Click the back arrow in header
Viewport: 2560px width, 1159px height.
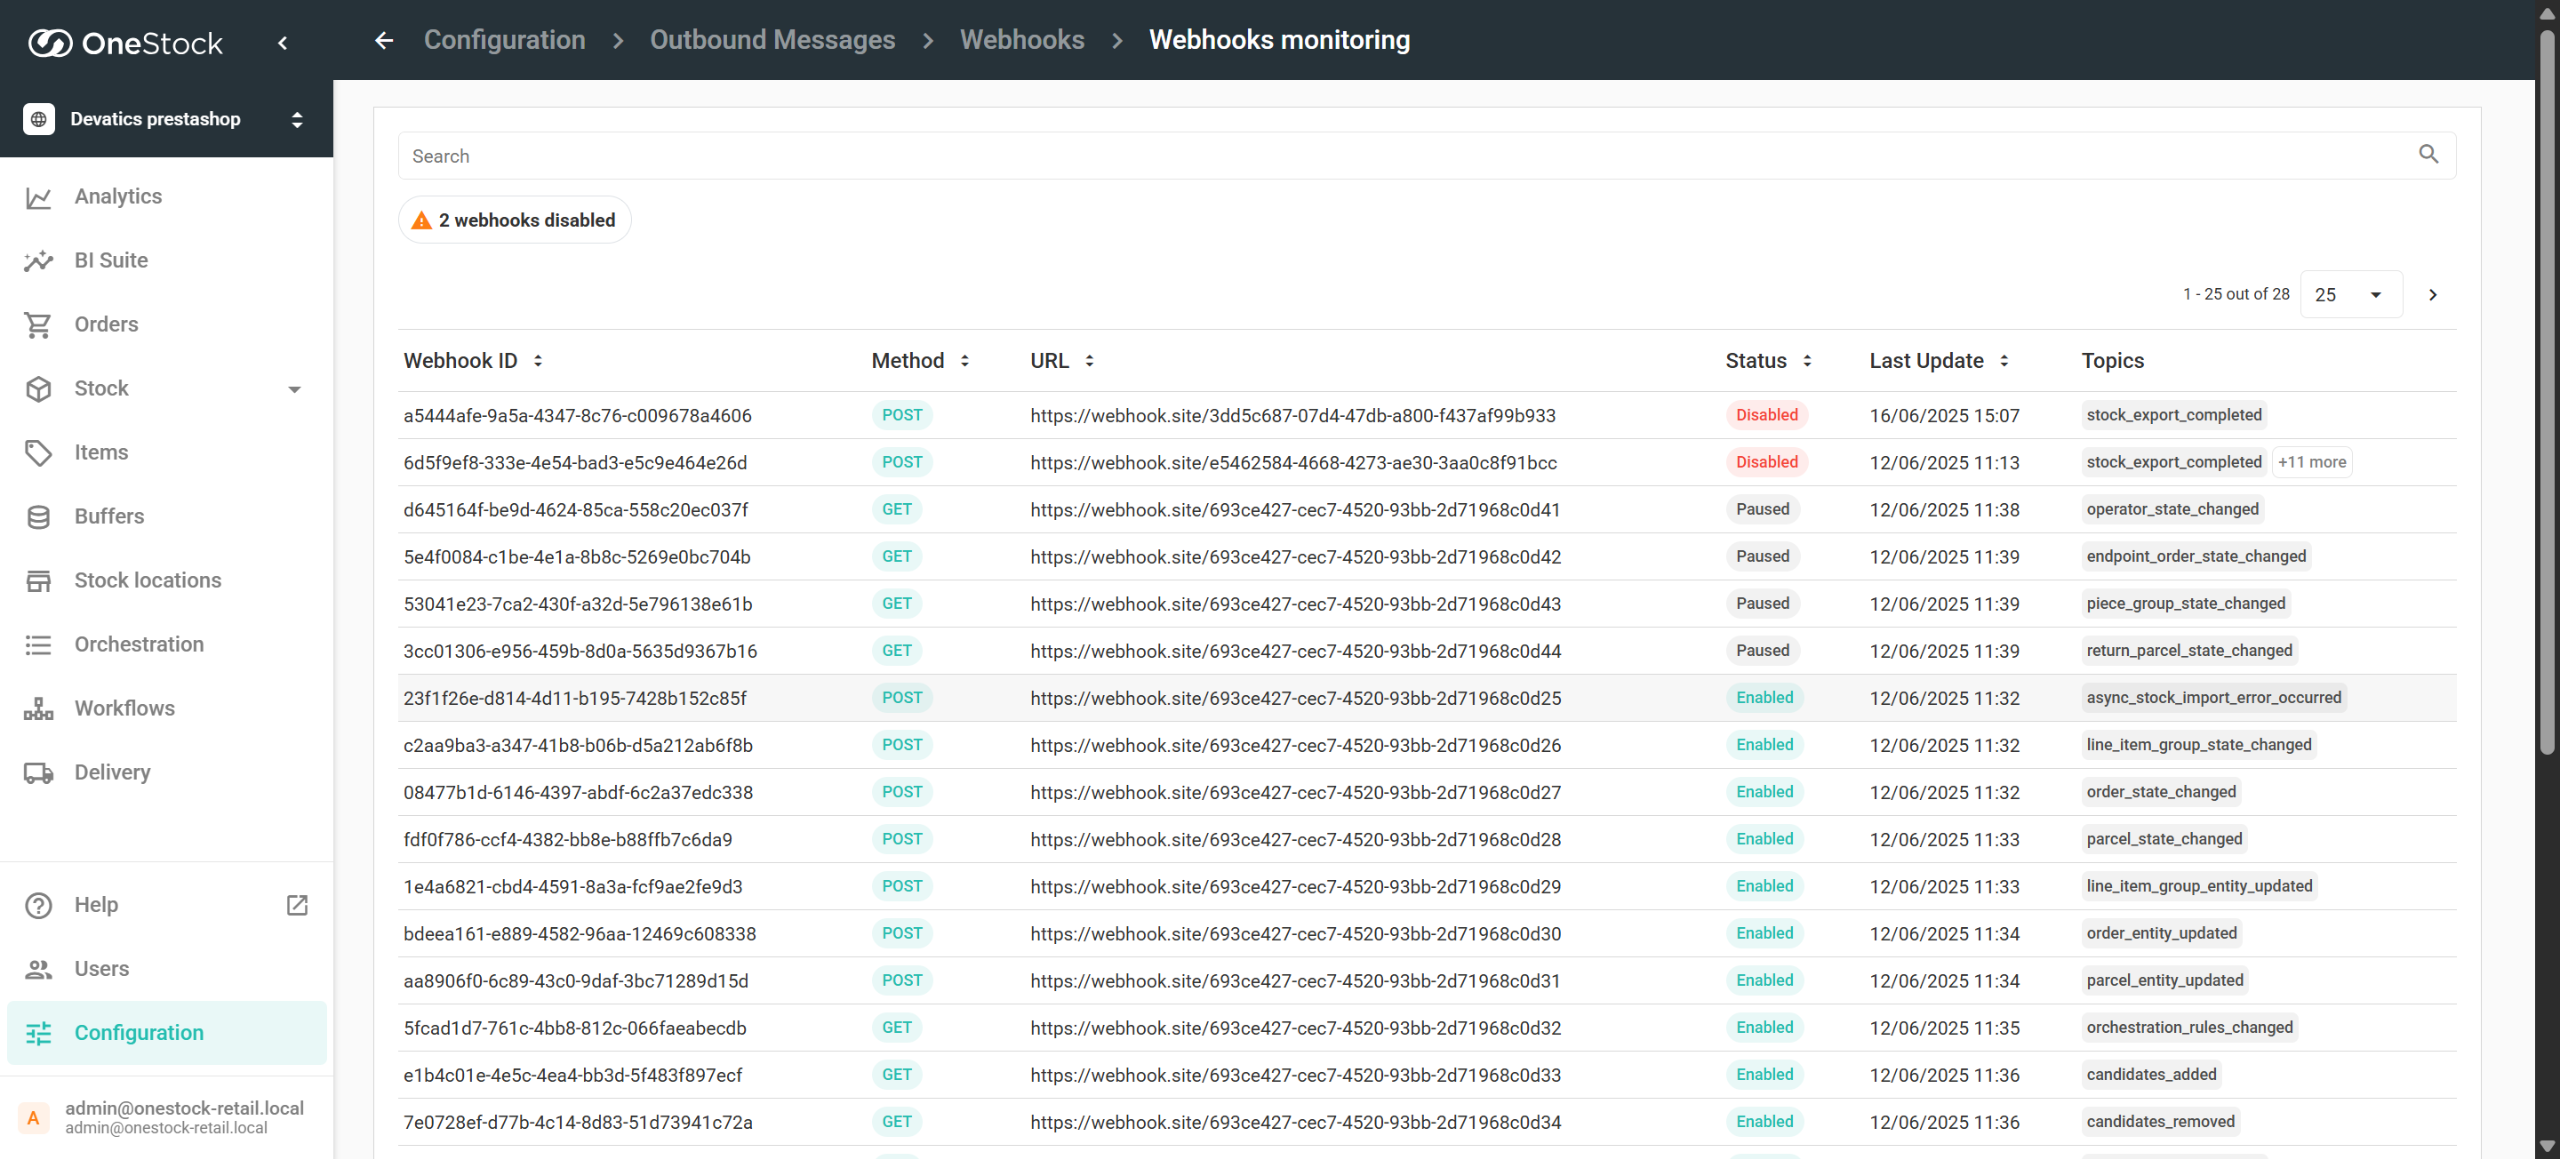coord(384,40)
